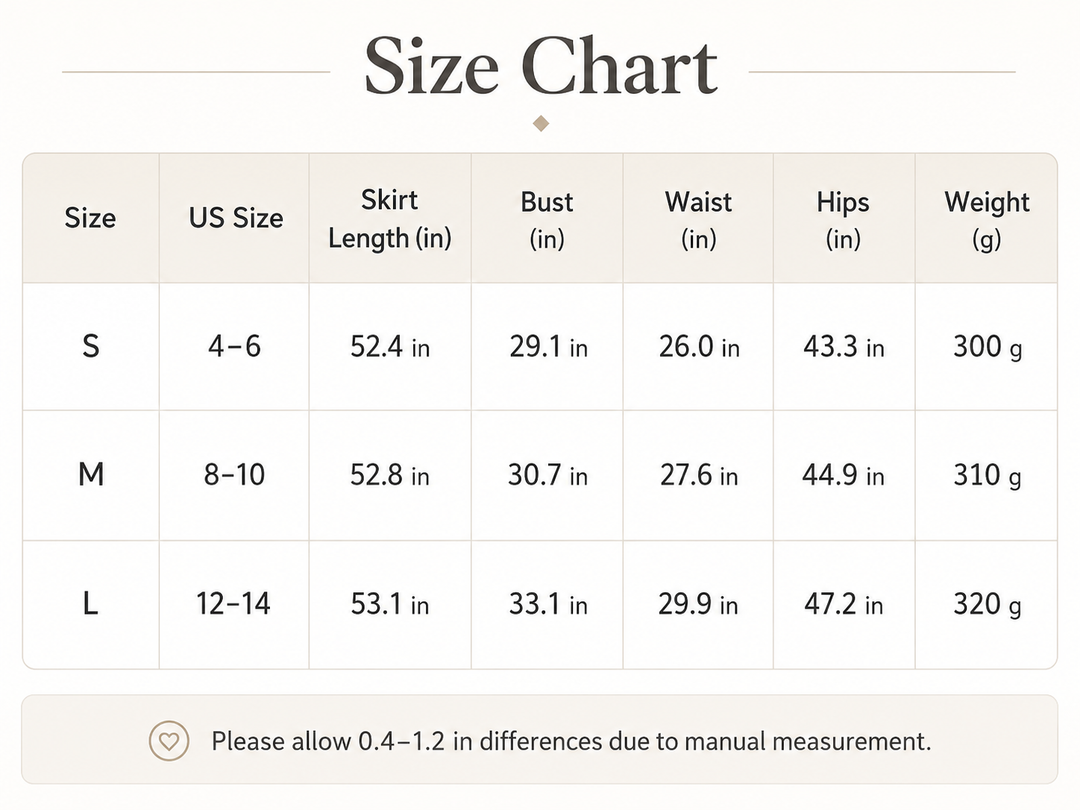The width and height of the screenshot is (1080, 810).
Task: Click the diamond ornament under the title
Action: (x=541, y=123)
